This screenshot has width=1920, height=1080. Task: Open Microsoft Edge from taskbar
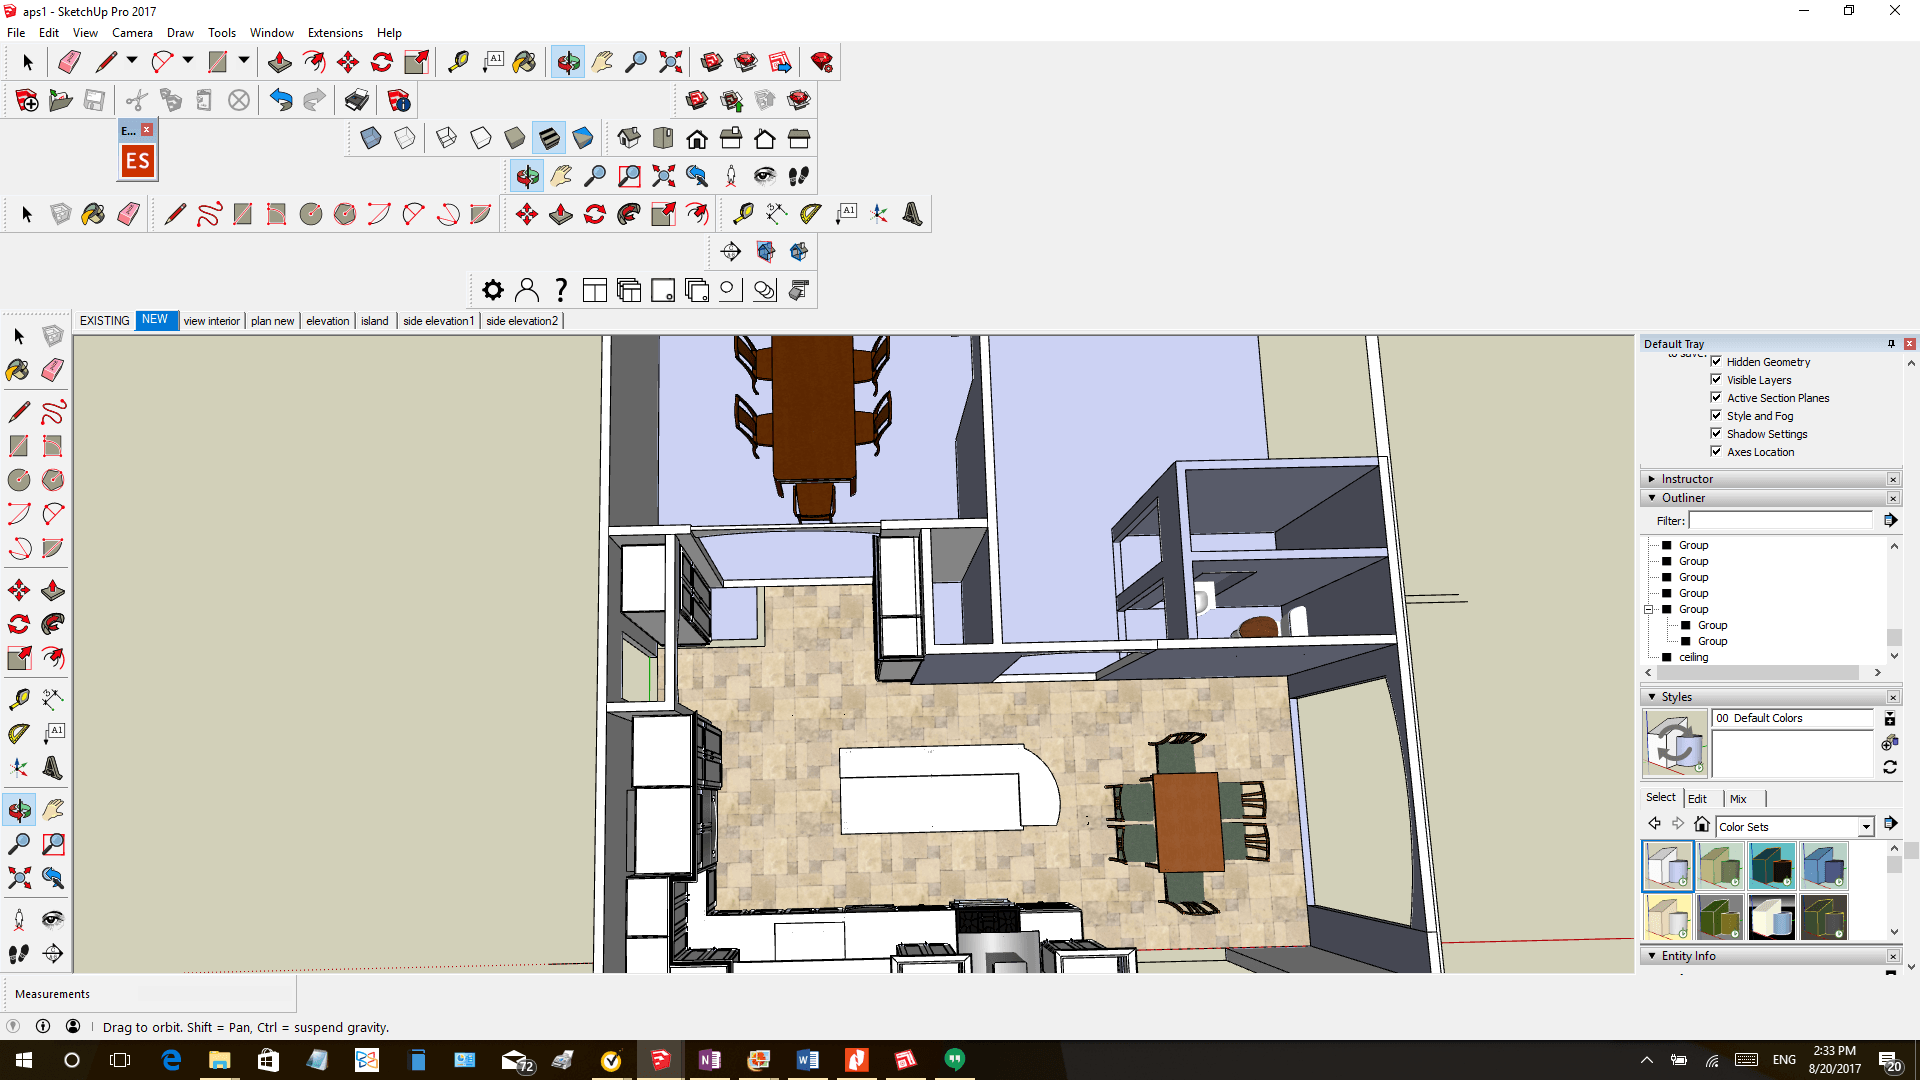coord(170,1060)
